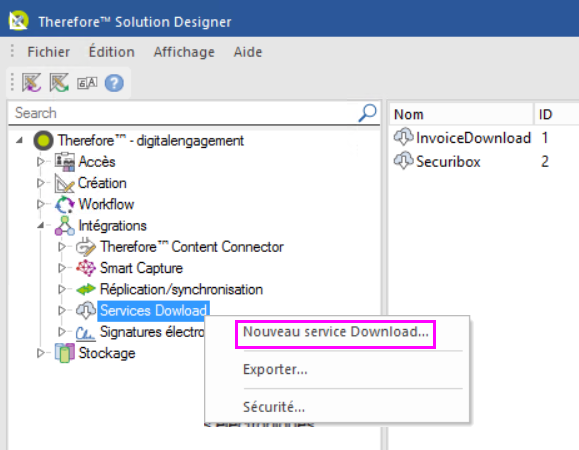Screen dimensions: 579x450
Task: Click the Signatures électroniques pen icon
Action: pos(86,332)
